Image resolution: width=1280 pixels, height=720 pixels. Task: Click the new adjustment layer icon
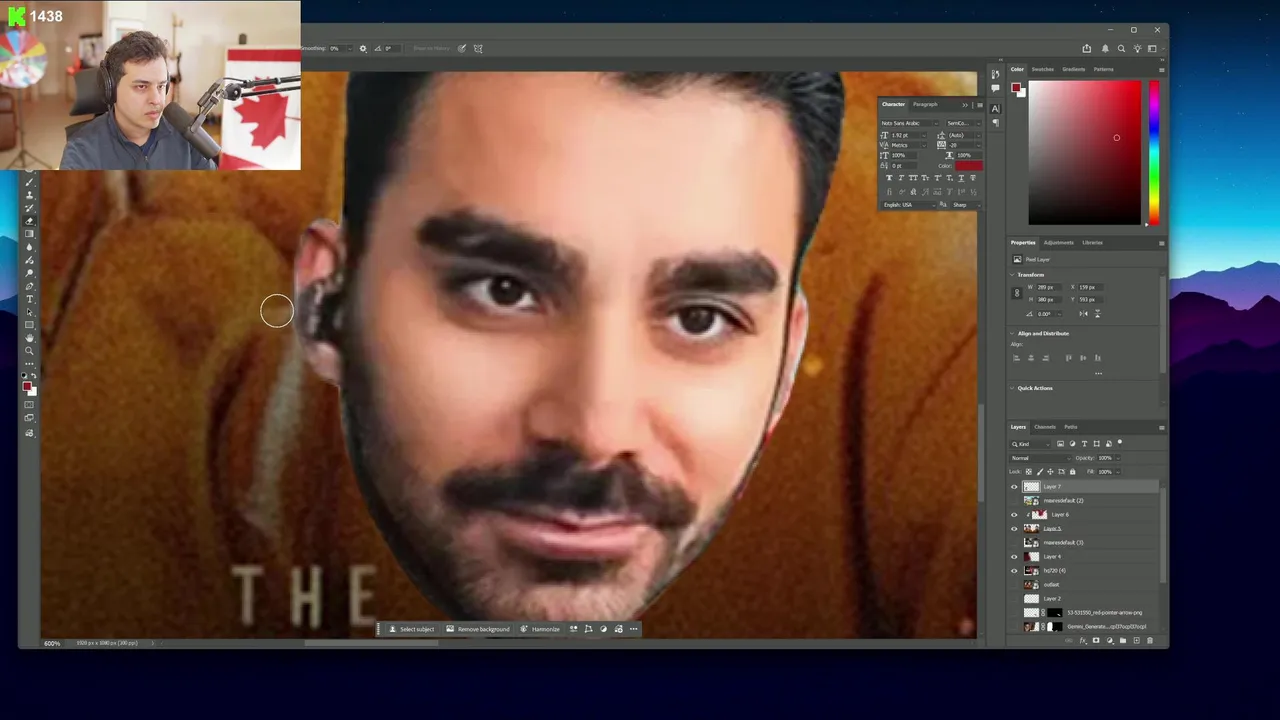[x=1110, y=640]
